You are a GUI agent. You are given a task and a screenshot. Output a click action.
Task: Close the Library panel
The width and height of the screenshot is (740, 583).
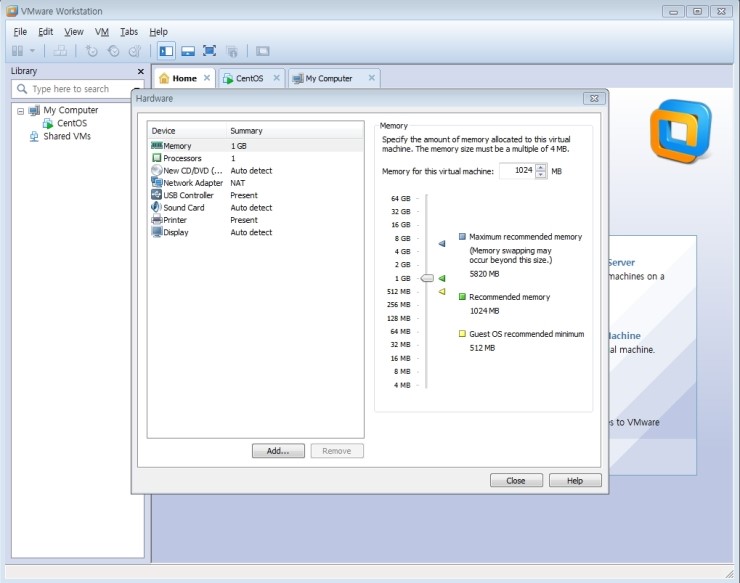[x=140, y=71]
